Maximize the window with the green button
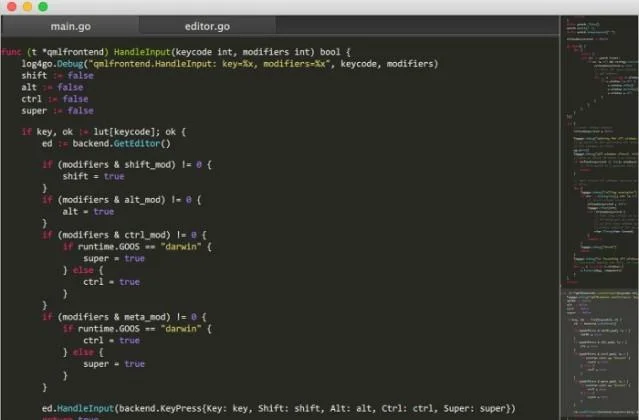 click(43, 7)
